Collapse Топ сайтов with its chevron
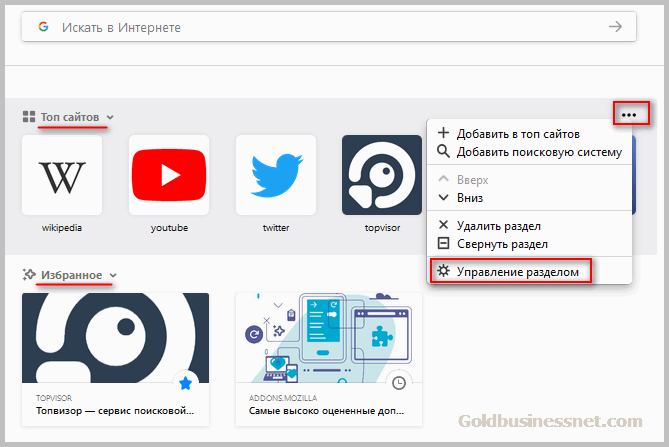 click(110, 117)
